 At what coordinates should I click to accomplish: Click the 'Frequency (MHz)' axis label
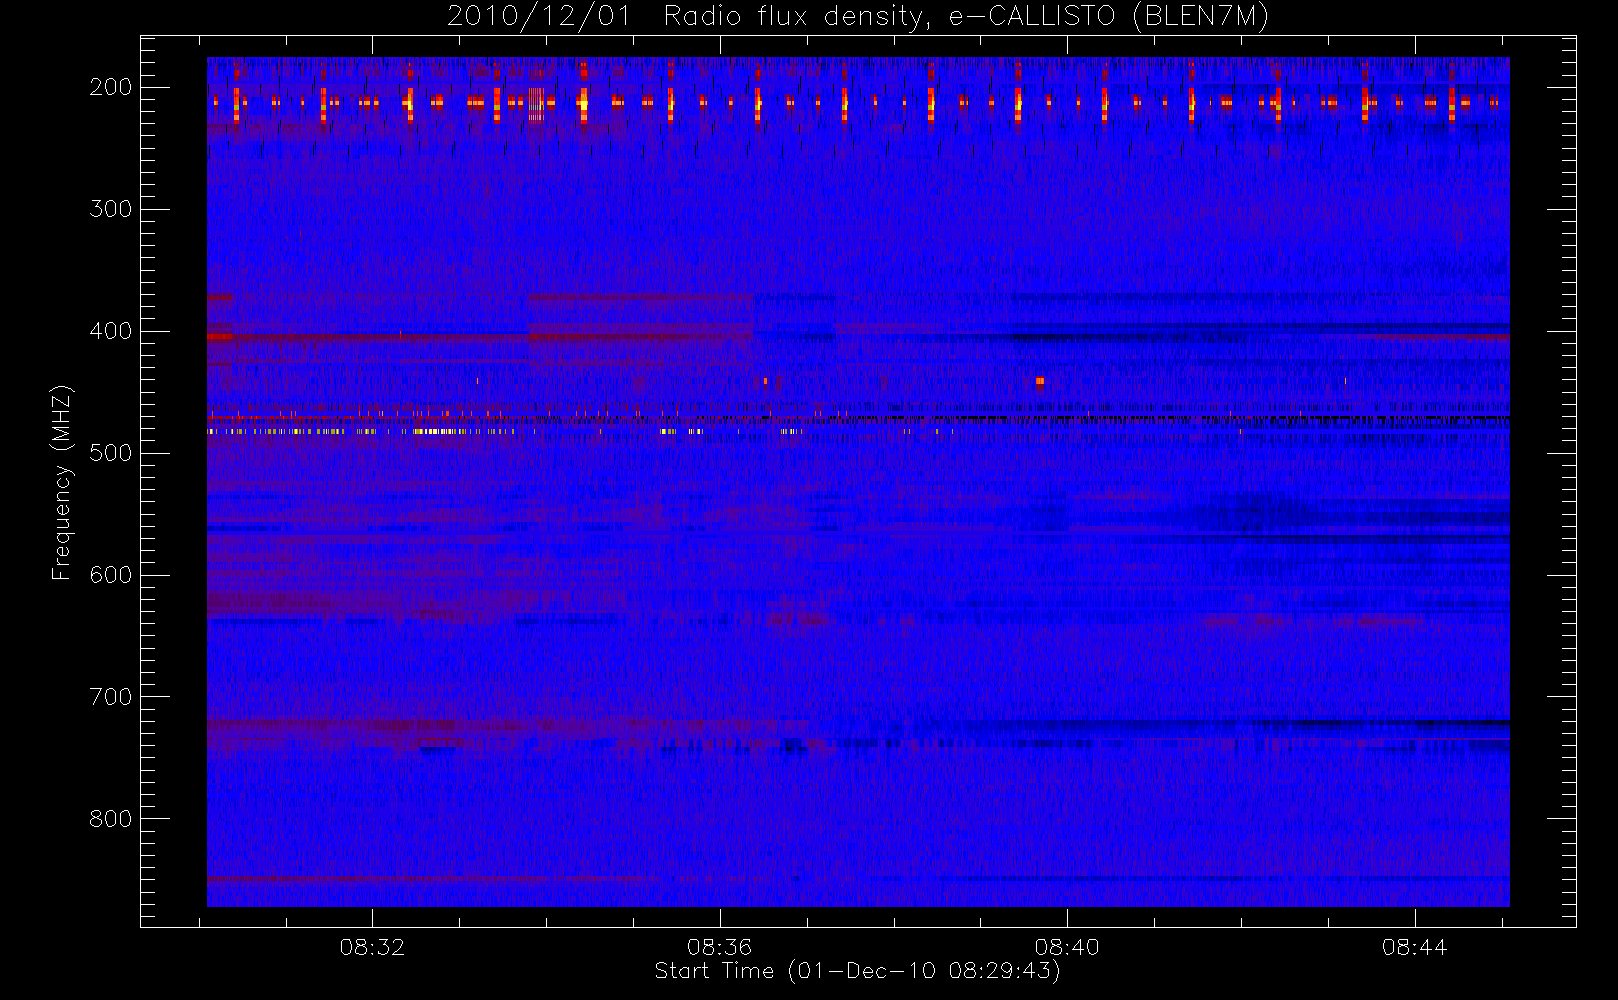62,482
